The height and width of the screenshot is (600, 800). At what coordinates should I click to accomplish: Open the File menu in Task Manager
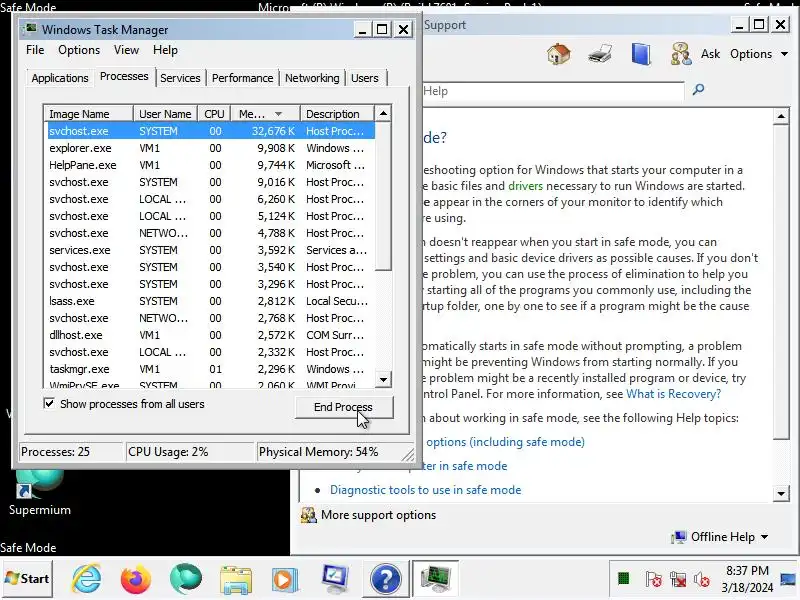[35, 50]
